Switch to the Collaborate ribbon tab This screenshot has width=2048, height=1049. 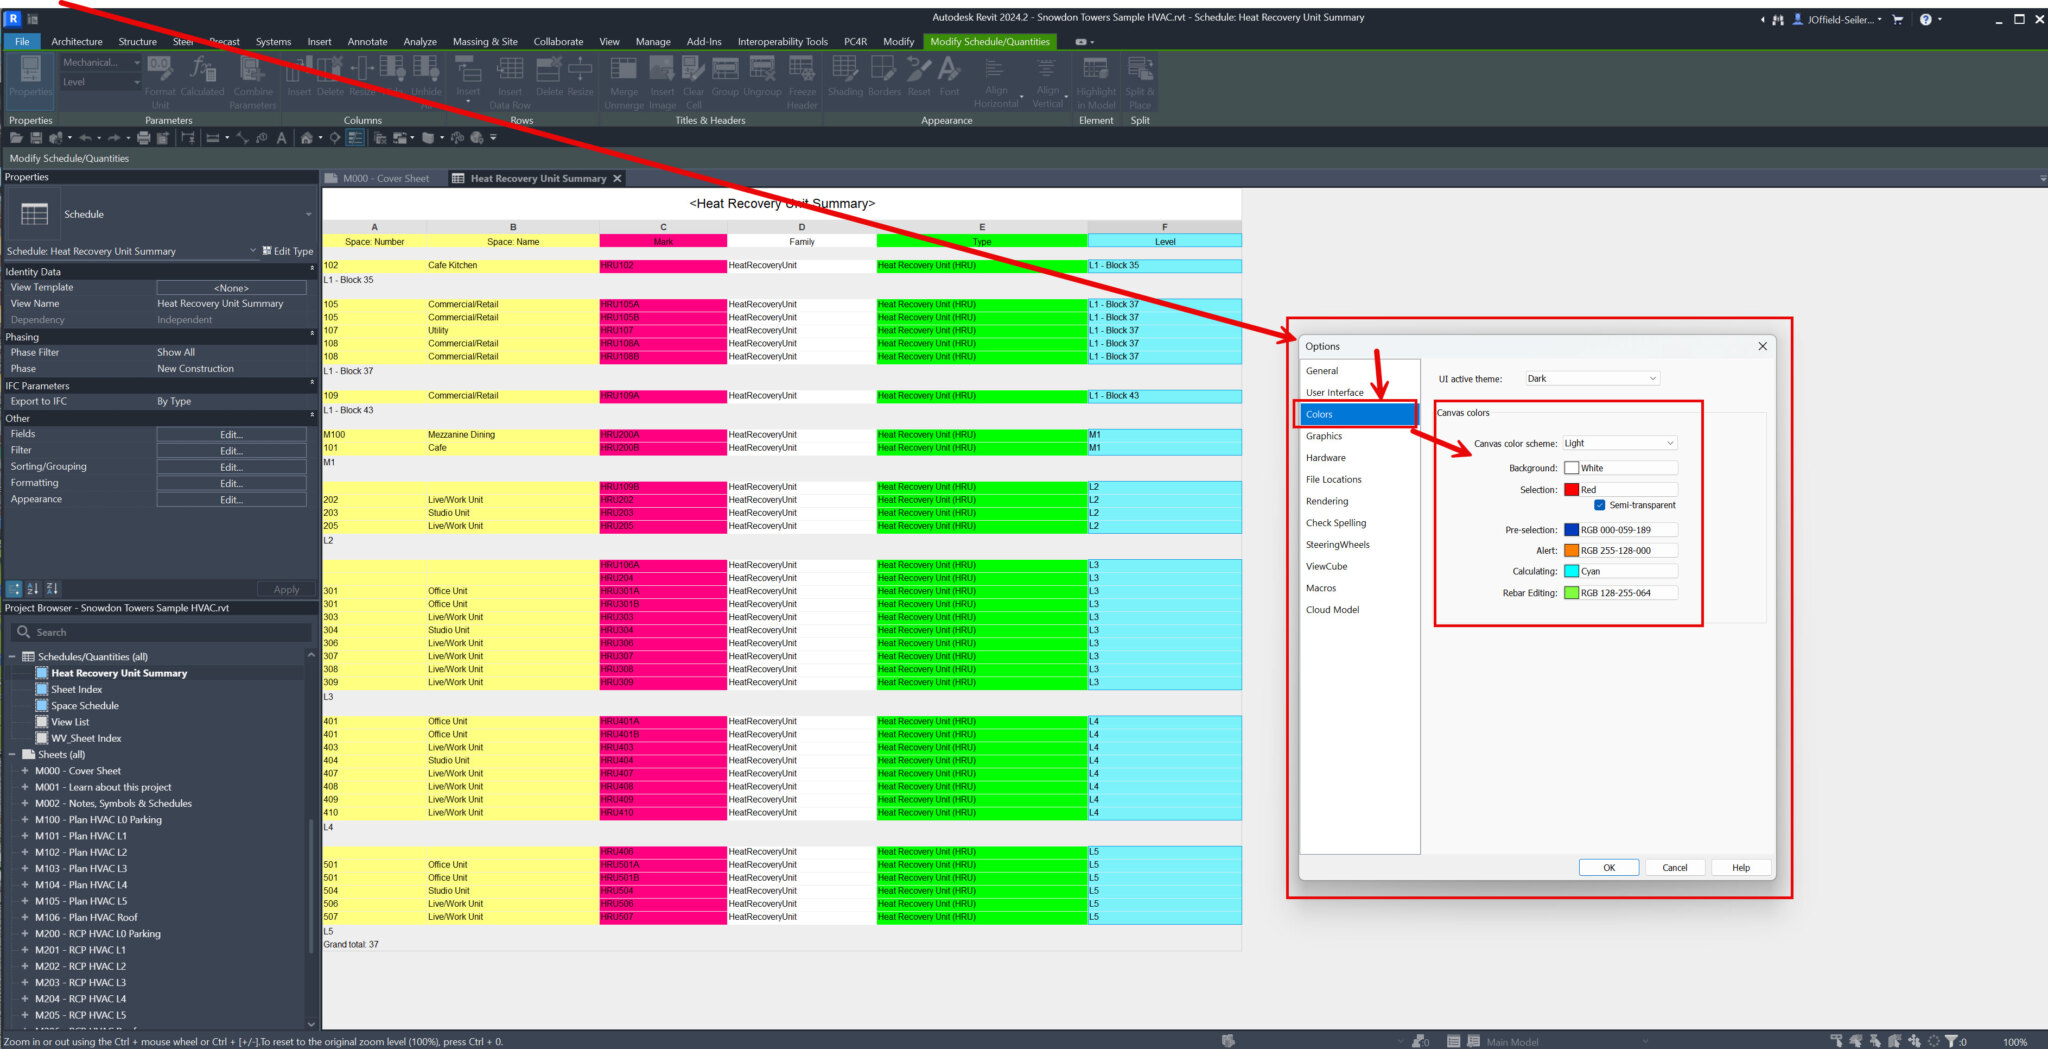tap(558, 41)
